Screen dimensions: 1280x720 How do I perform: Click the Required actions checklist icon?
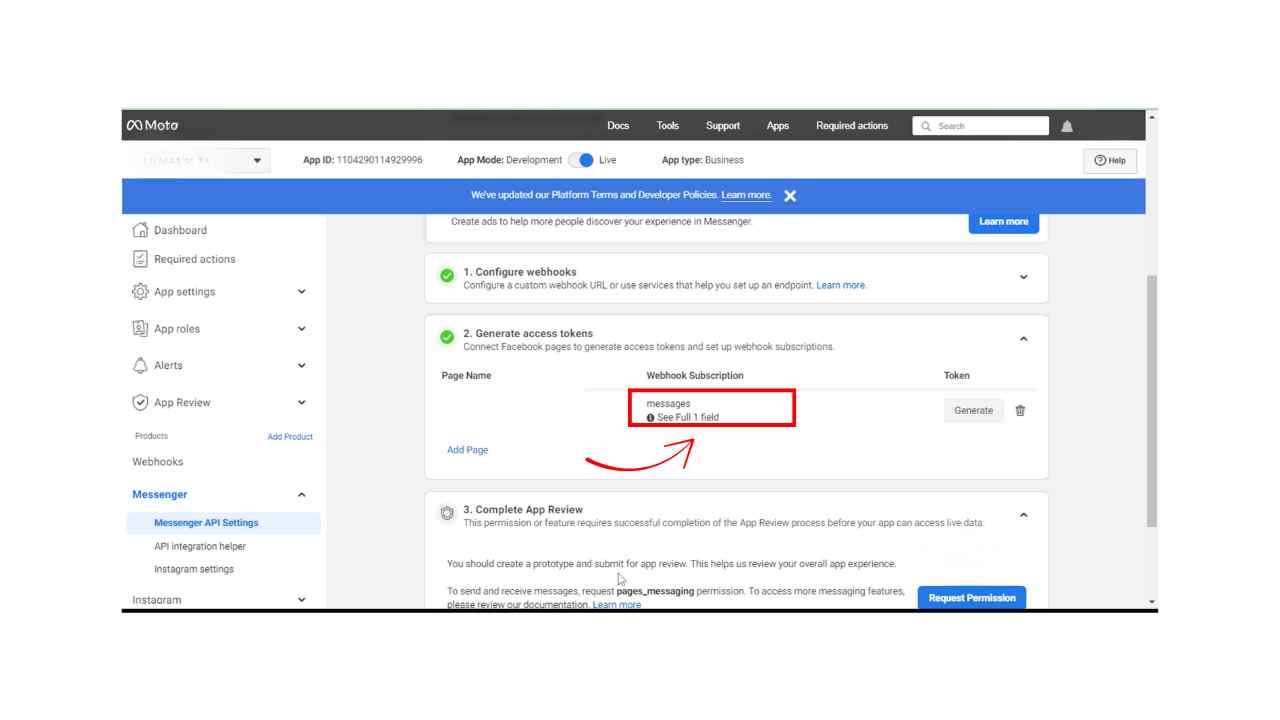tap(140, 259)
